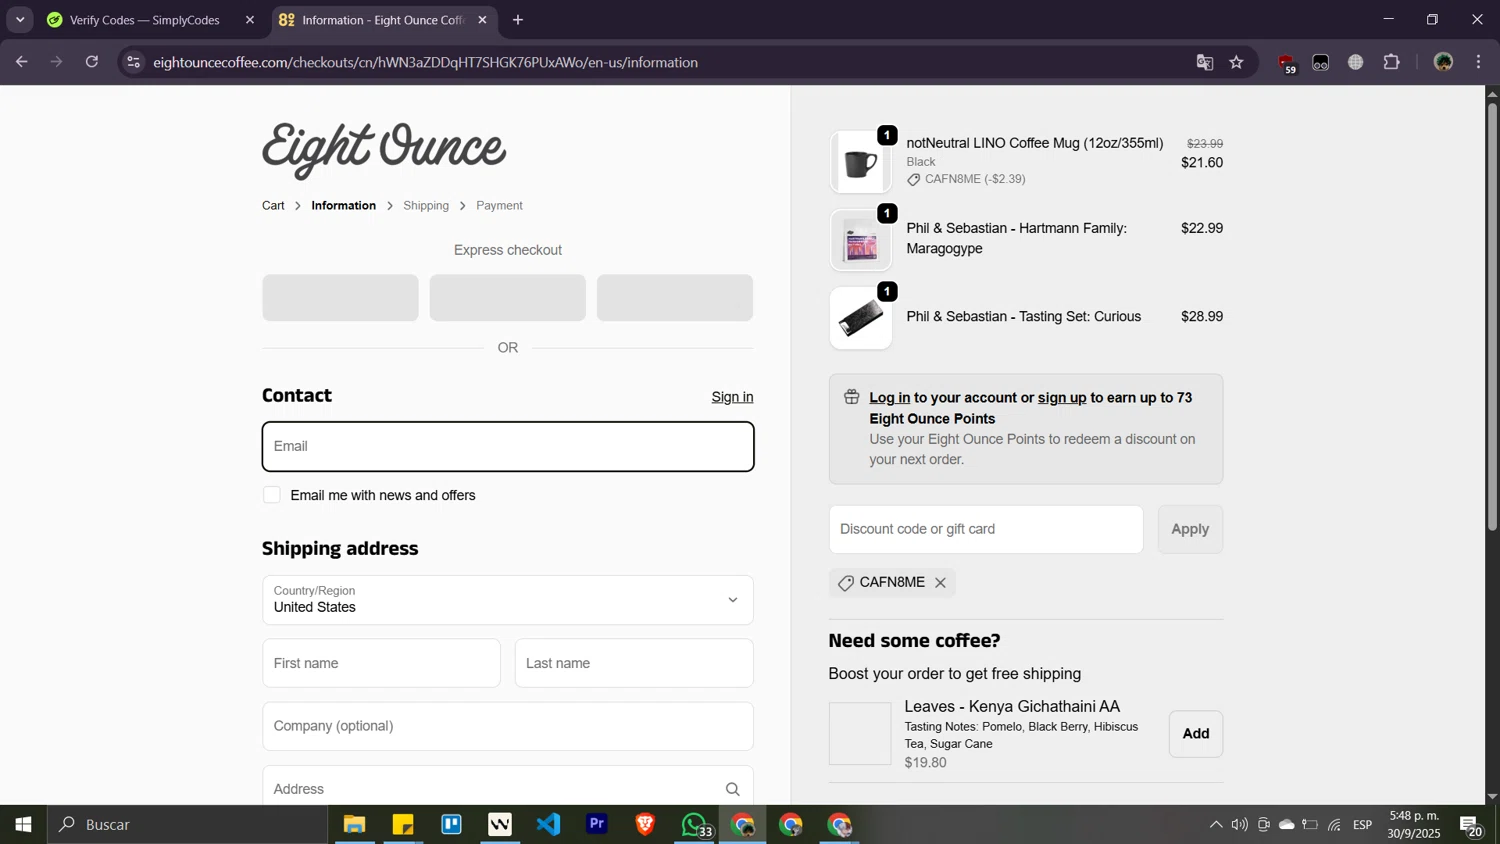The height and width of the screenshot is (844, 1500).
Task: Add Leaves - Kenya Gichathaini AA to order
Action: click(x=1196, y=734)
